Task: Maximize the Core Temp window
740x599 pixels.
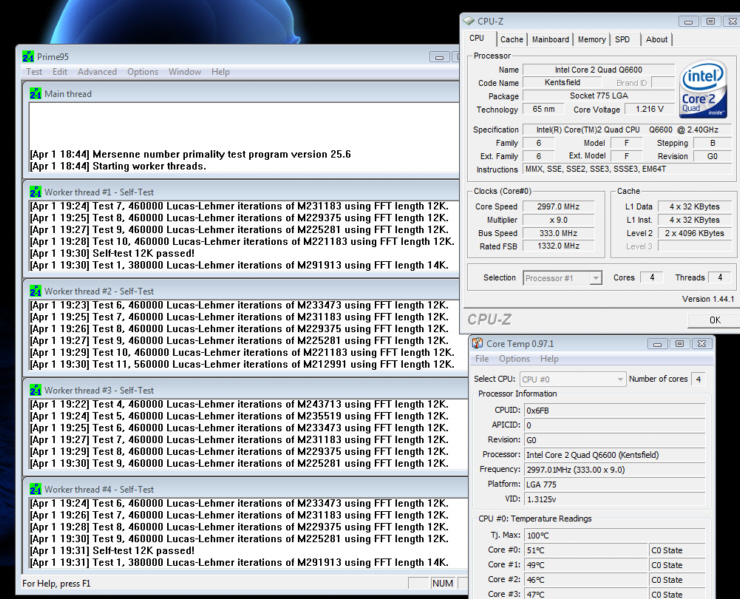Action: pos(680,344)
